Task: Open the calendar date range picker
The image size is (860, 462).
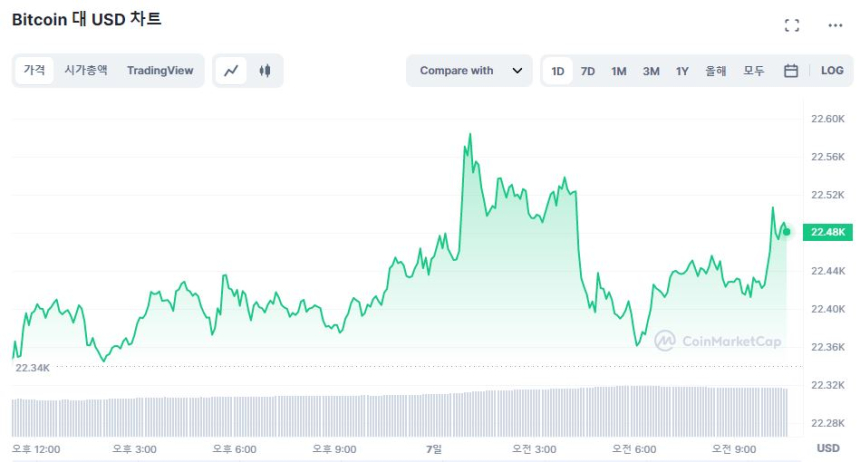Action: coord(791,71)
